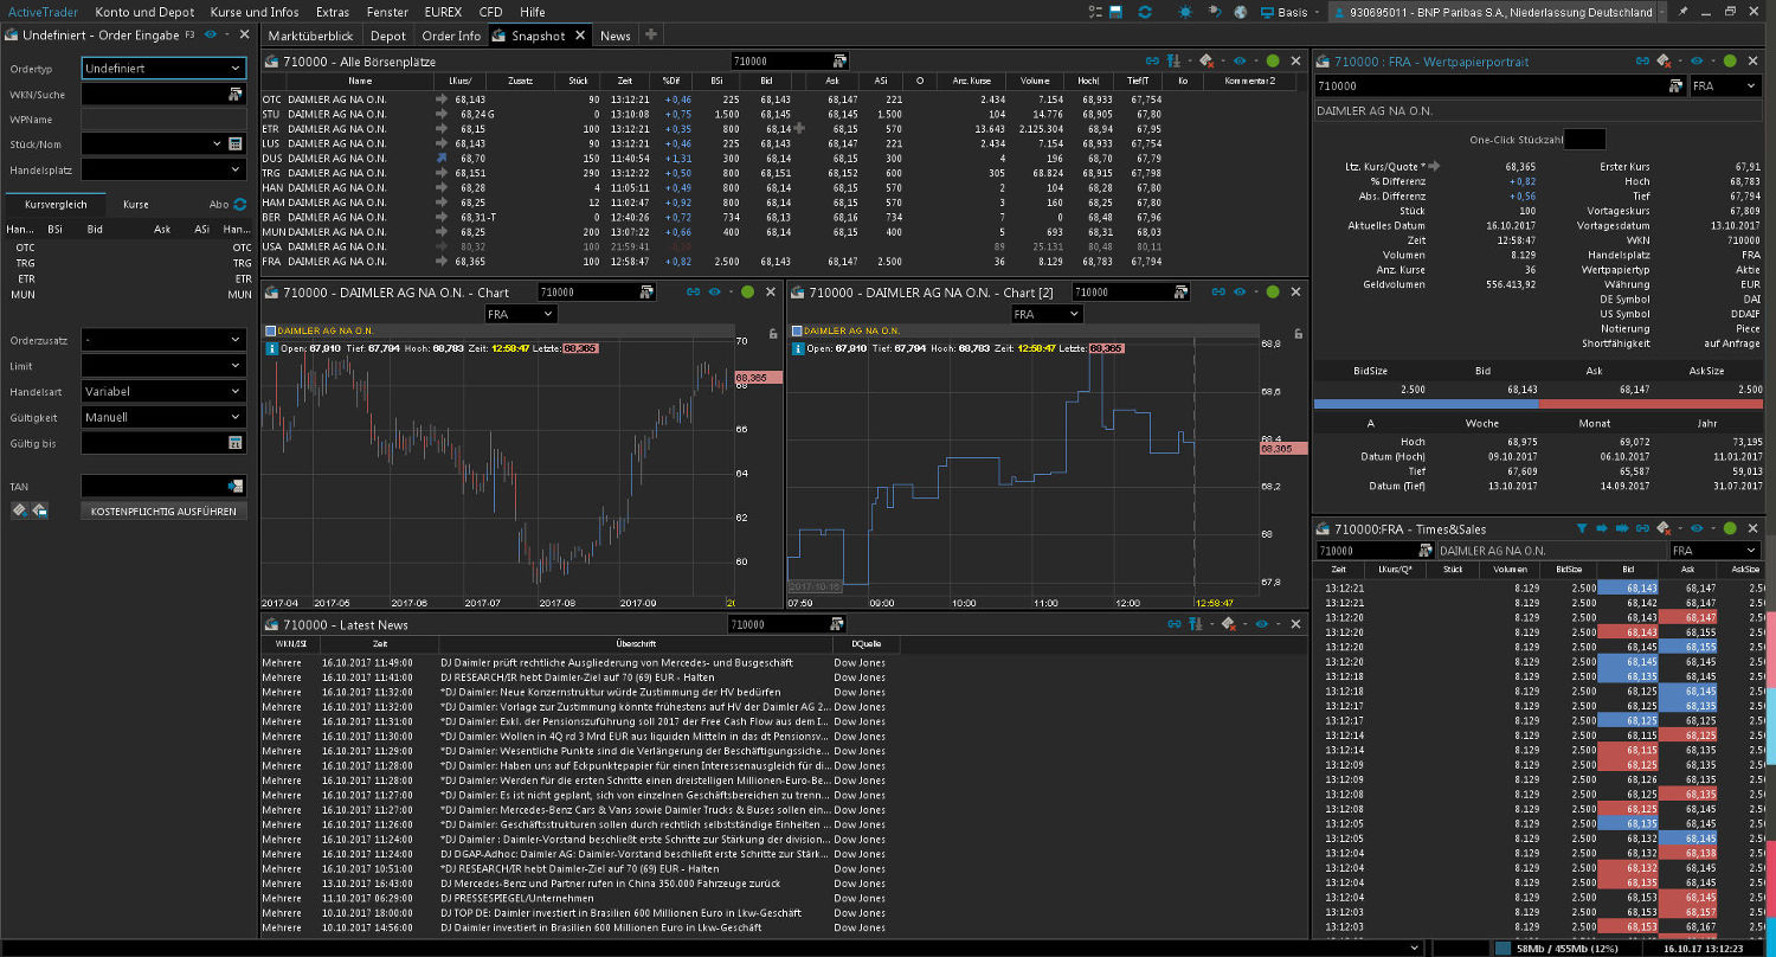Screen dimensions: 1776x957
Task: Click the plug connection icon in top toolbar
Action: [x=1214, y=12]
